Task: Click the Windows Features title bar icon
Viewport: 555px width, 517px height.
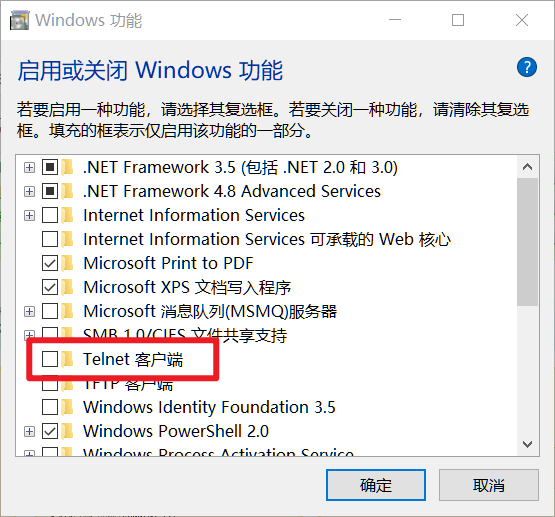Action: pos(19,20)
